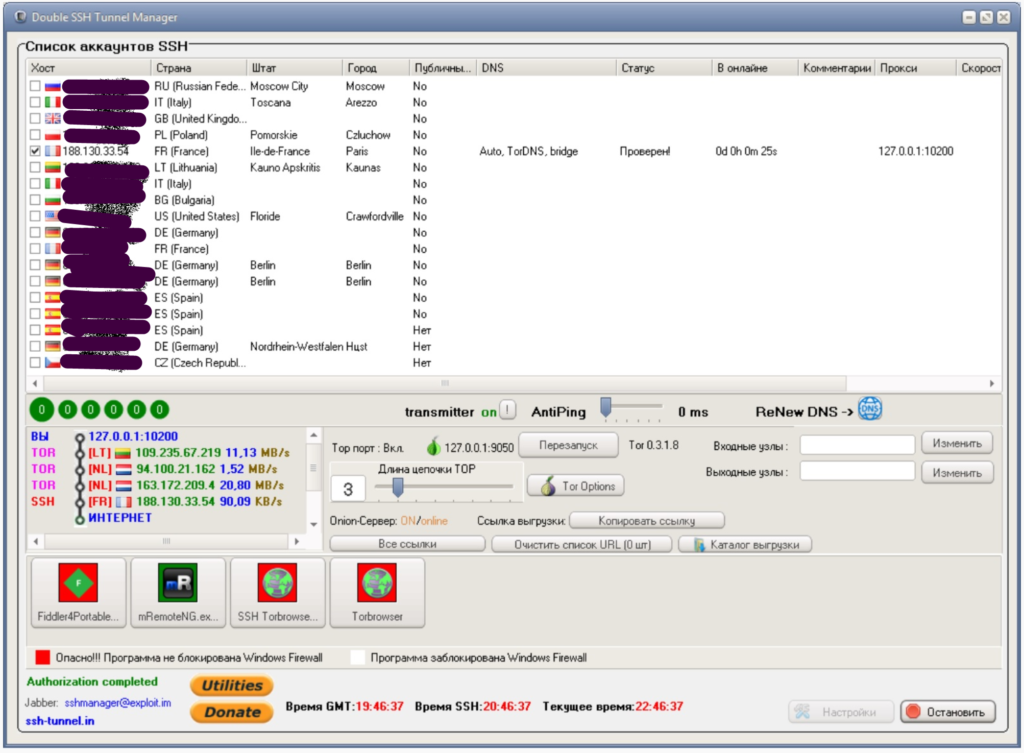Start Fiddler4Portable application
Viewport: 1024px width, 753px height.
78,592
